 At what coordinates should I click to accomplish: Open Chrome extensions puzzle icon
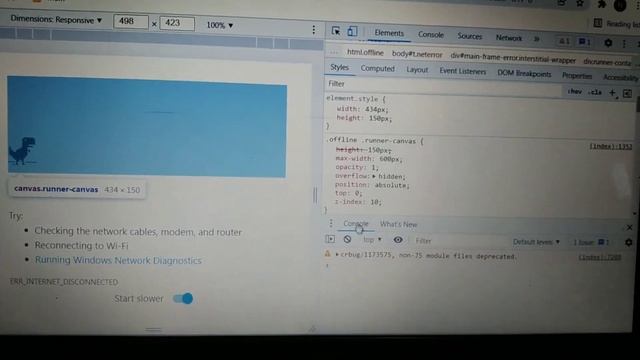(602, 4)
